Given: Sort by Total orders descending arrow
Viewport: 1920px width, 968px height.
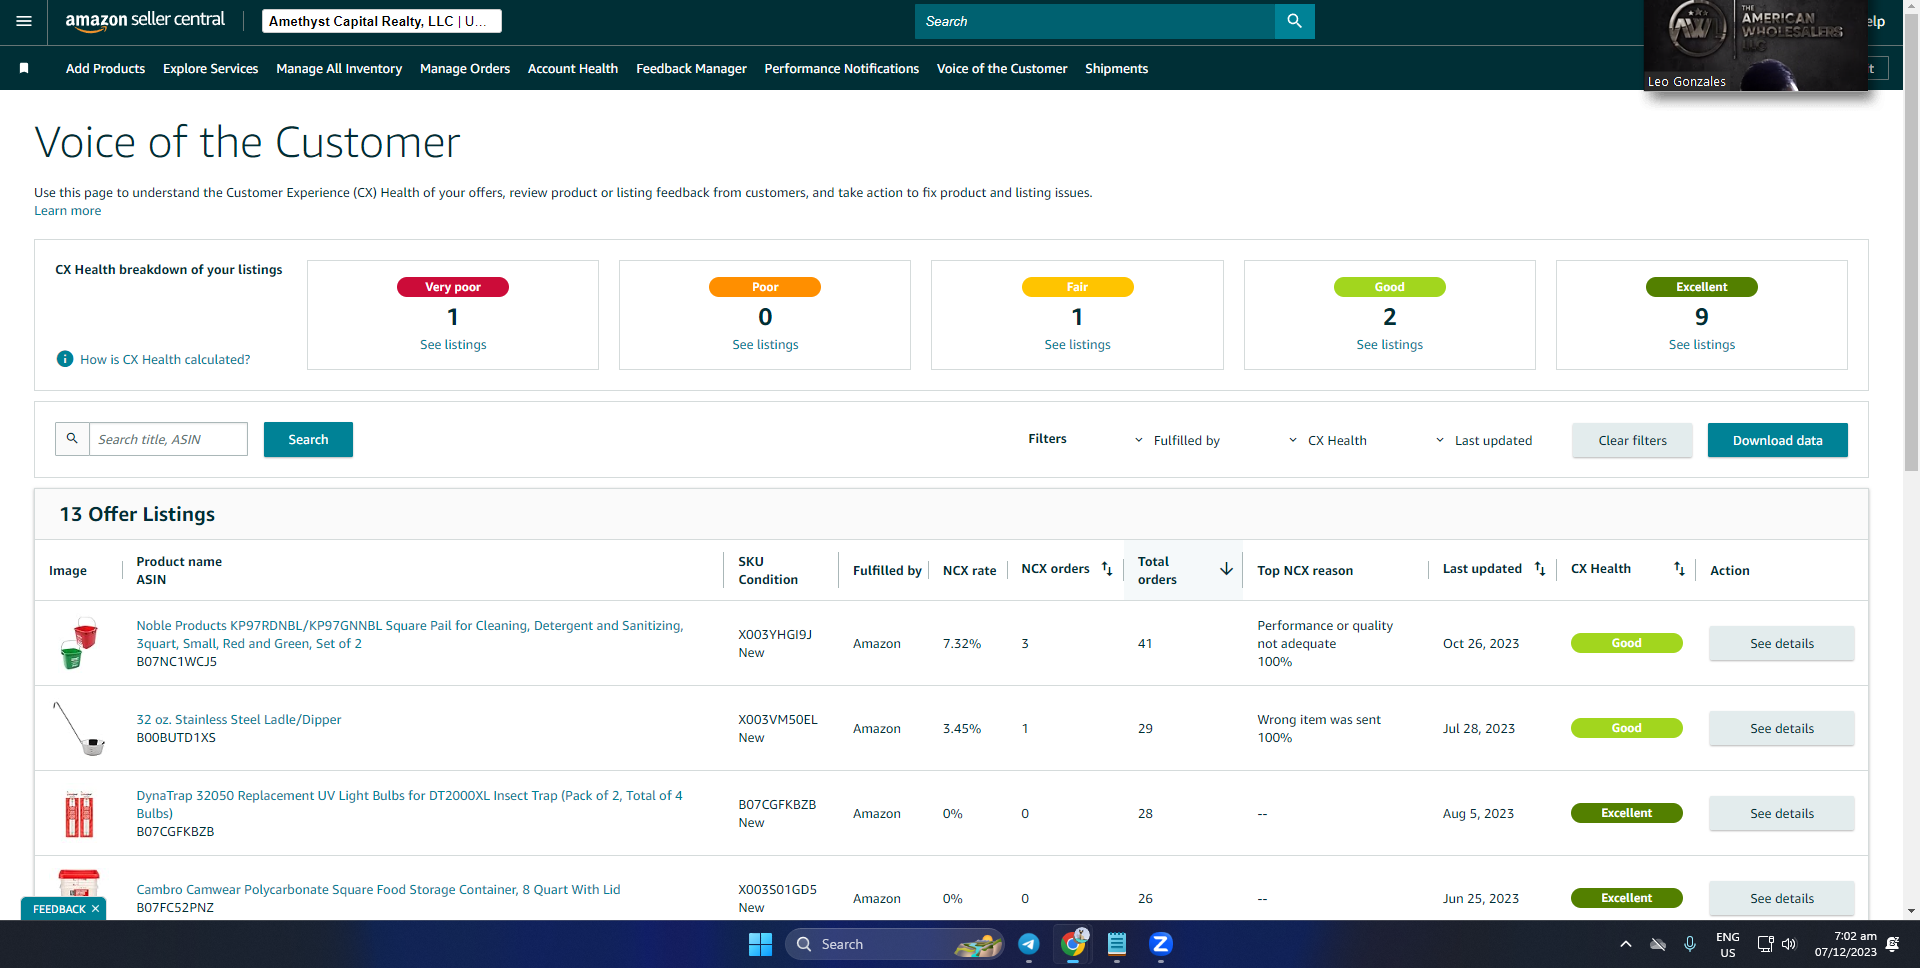Looking at the screenshot, I should click(1226, 569).
